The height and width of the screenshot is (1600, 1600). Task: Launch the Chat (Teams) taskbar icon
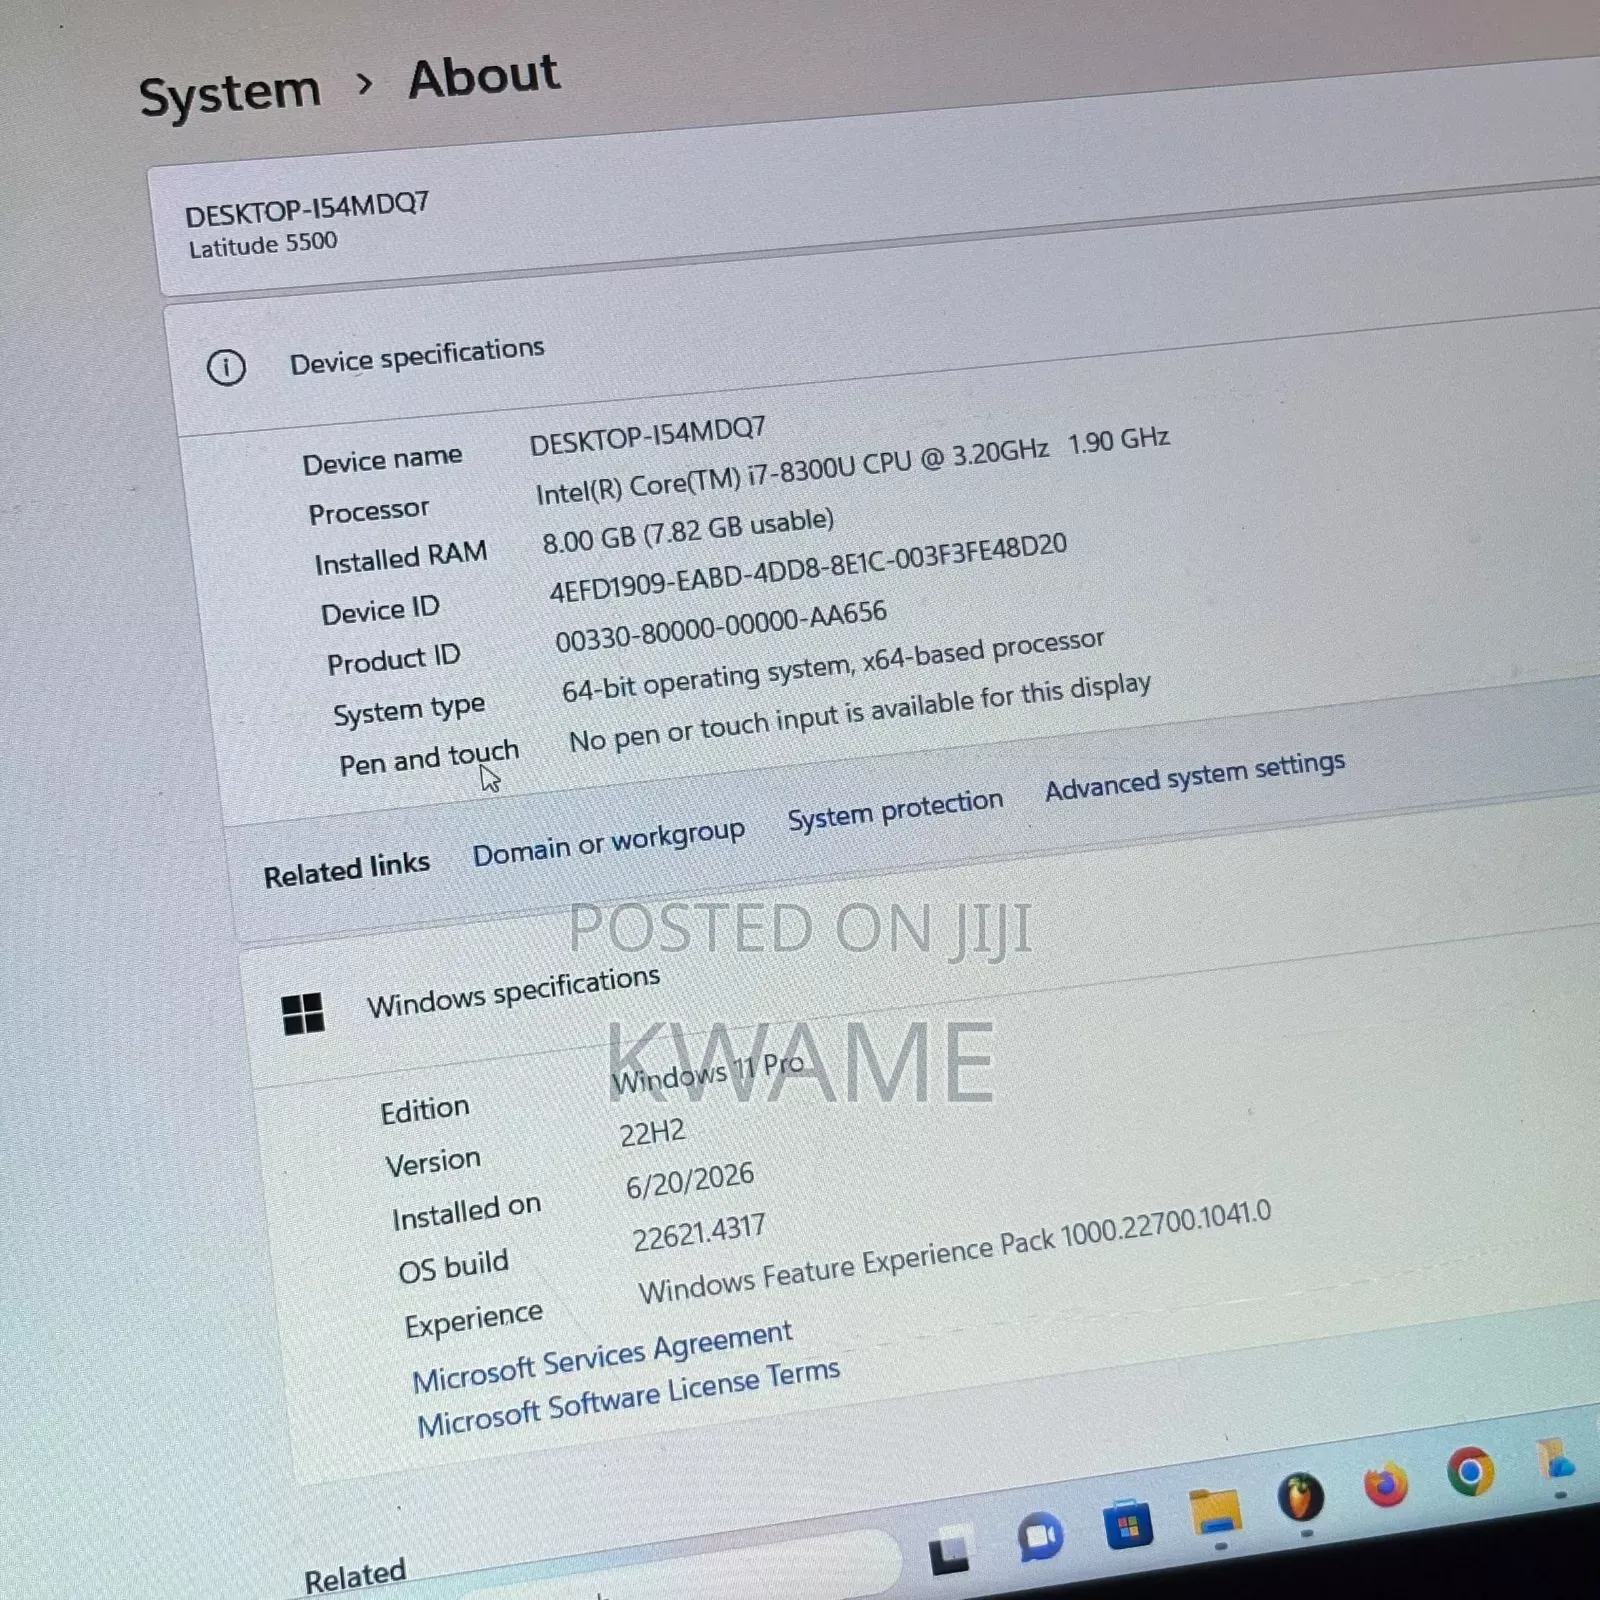coord(1039,1537)
